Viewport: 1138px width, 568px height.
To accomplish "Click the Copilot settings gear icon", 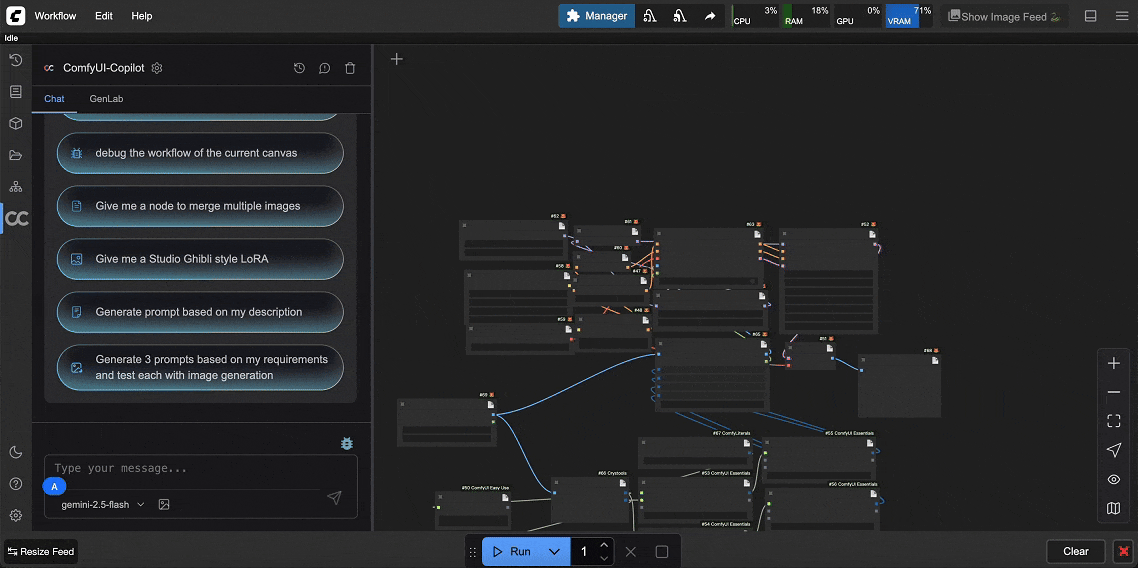I will tap(157, 67).
